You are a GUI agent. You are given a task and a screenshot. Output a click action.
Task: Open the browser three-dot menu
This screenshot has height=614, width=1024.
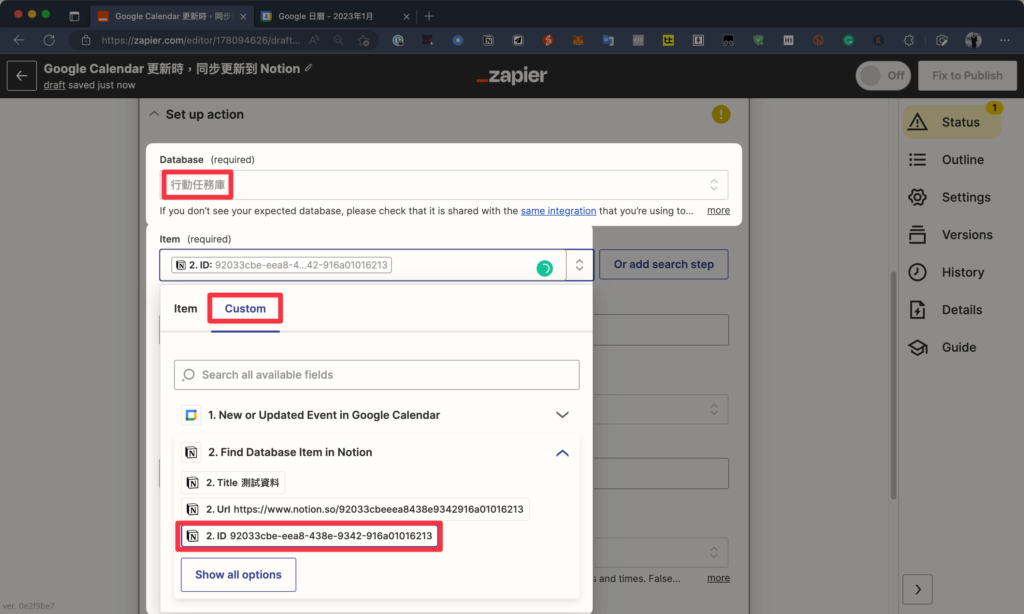1004,40
